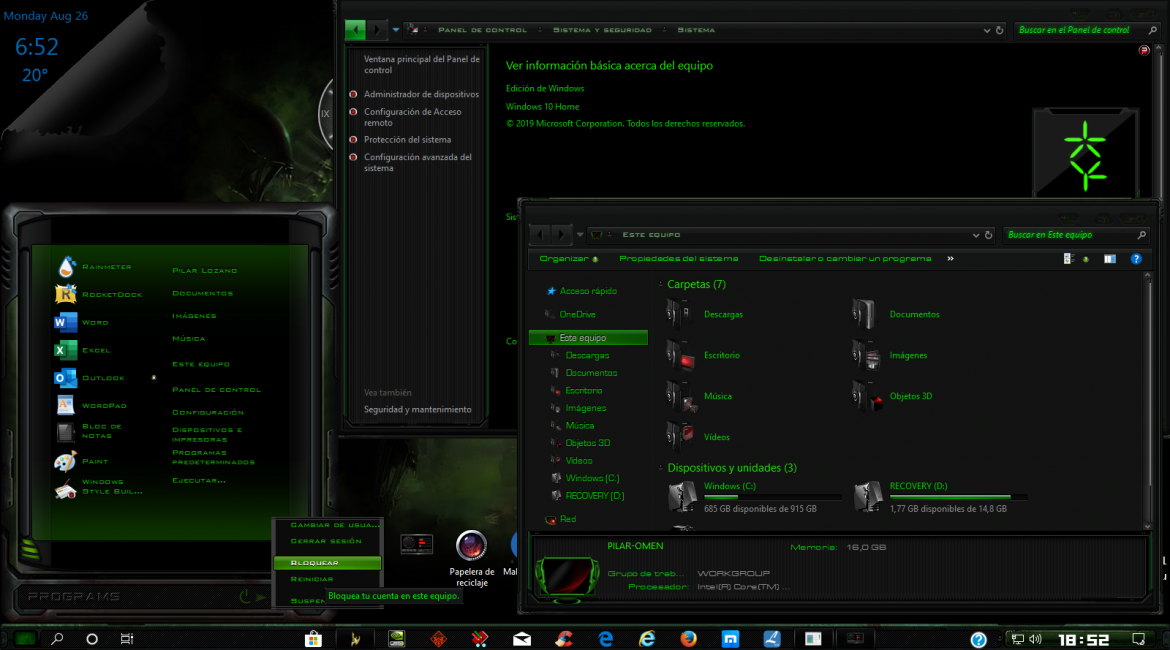This screenshot has height=650, width=1170.
Task: Open the NVIDIA taskbar icon
Action: click(396, 639)
